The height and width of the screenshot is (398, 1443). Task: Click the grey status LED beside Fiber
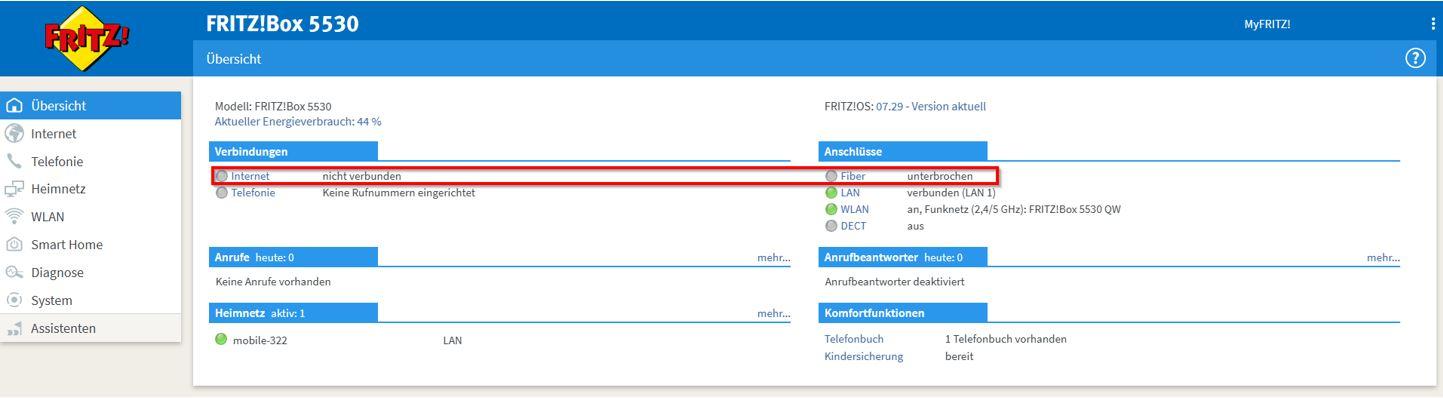coord(831,176)
